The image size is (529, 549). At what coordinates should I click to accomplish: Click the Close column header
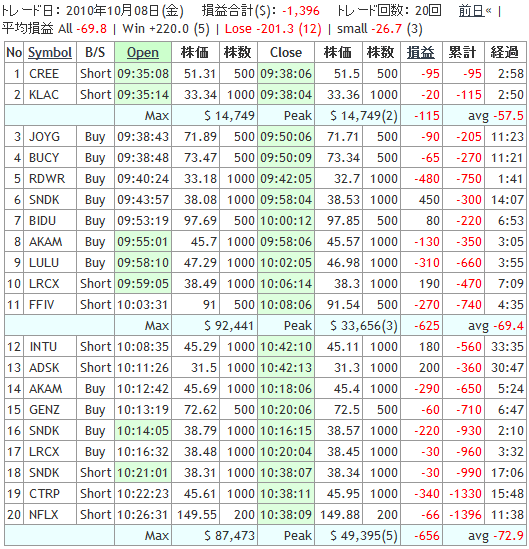(286, 53)
